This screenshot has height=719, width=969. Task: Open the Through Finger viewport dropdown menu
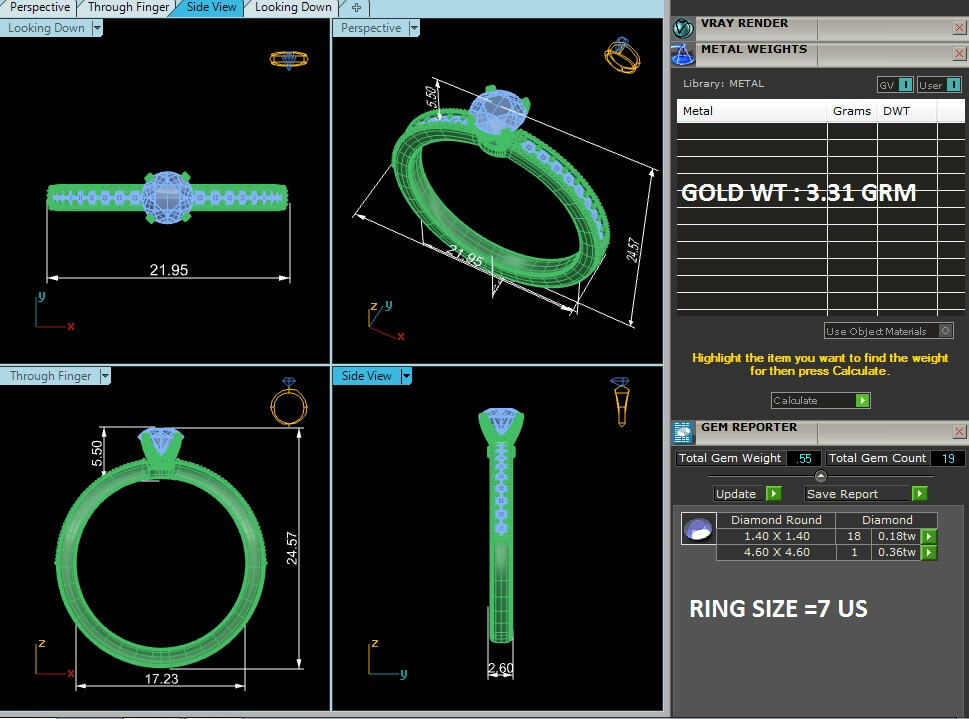(x=104, y=376)
